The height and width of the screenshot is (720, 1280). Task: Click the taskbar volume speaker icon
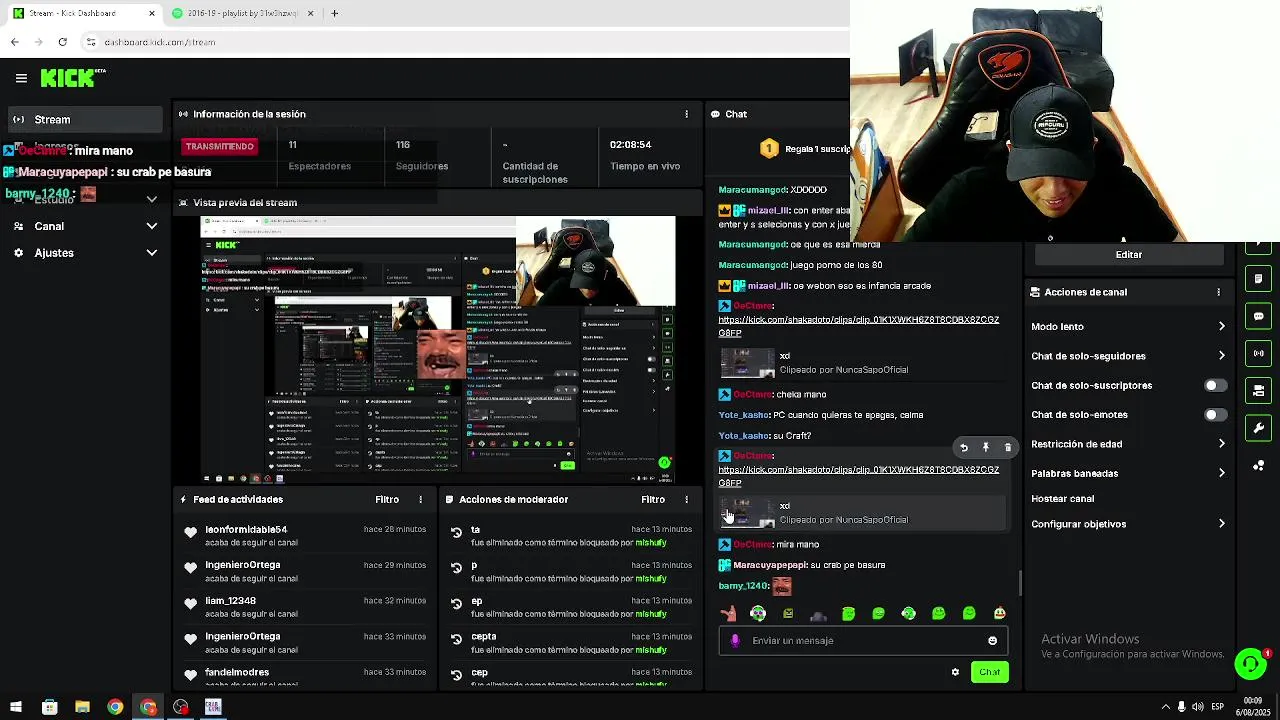pos(1198,707)
